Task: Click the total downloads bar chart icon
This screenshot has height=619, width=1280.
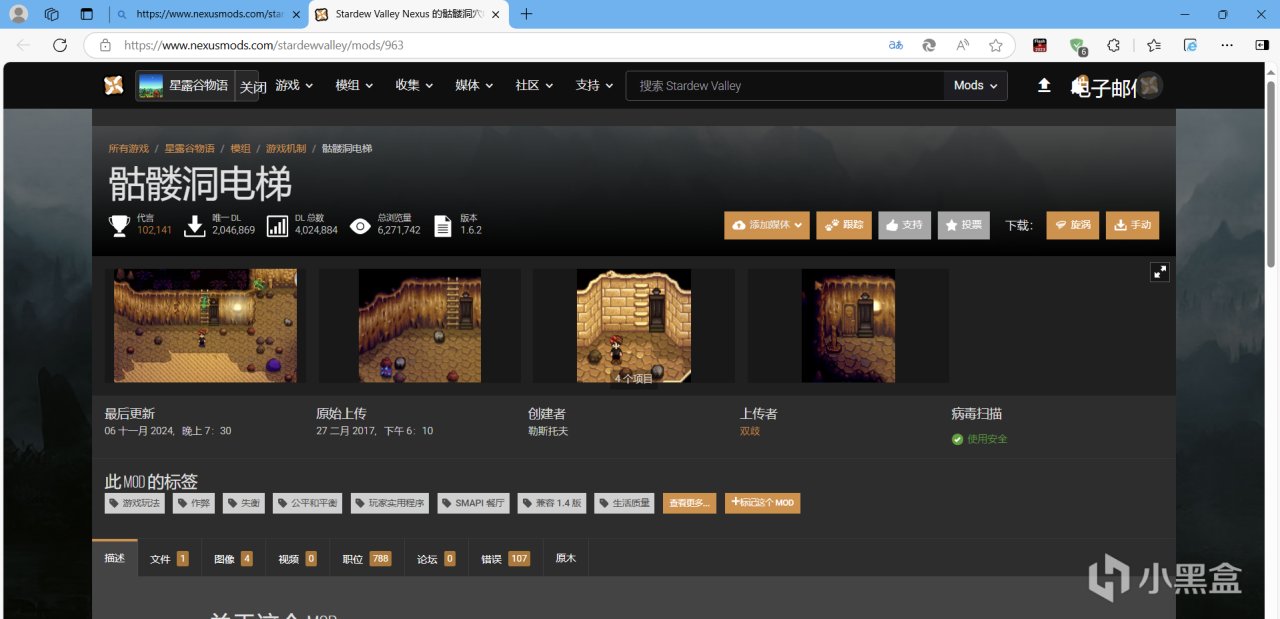Action: [277, 225]
